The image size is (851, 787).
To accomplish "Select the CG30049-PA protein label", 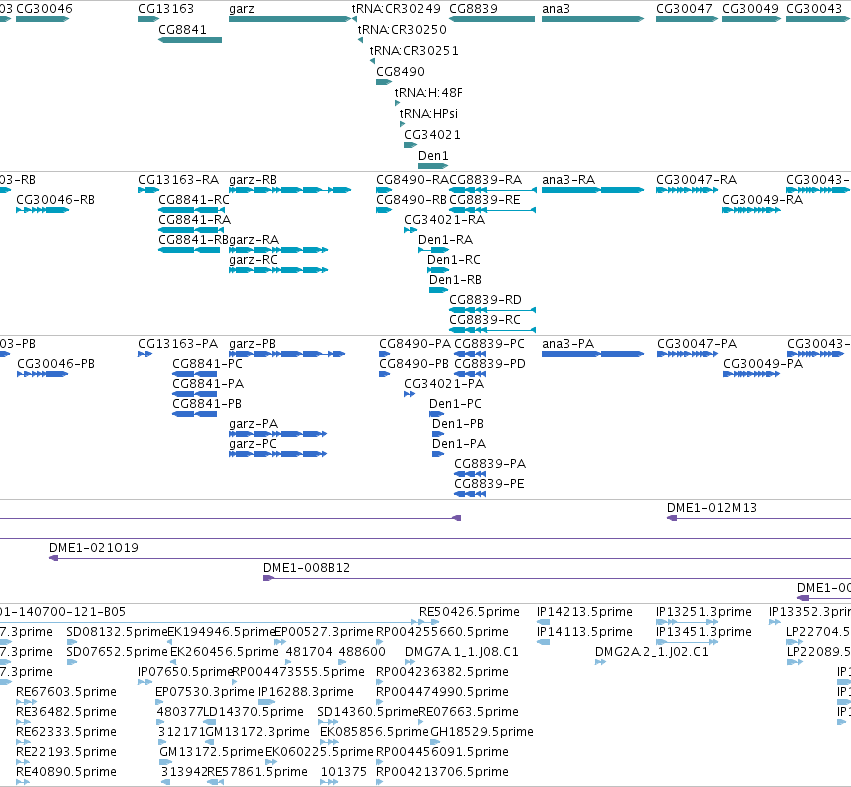I will coord(763,364).
